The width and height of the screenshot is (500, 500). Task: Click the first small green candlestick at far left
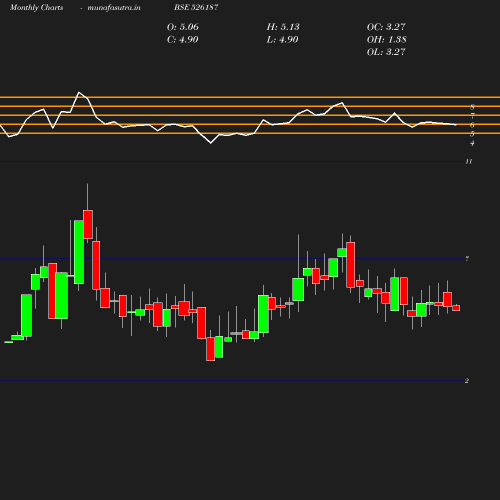point(8,342)
